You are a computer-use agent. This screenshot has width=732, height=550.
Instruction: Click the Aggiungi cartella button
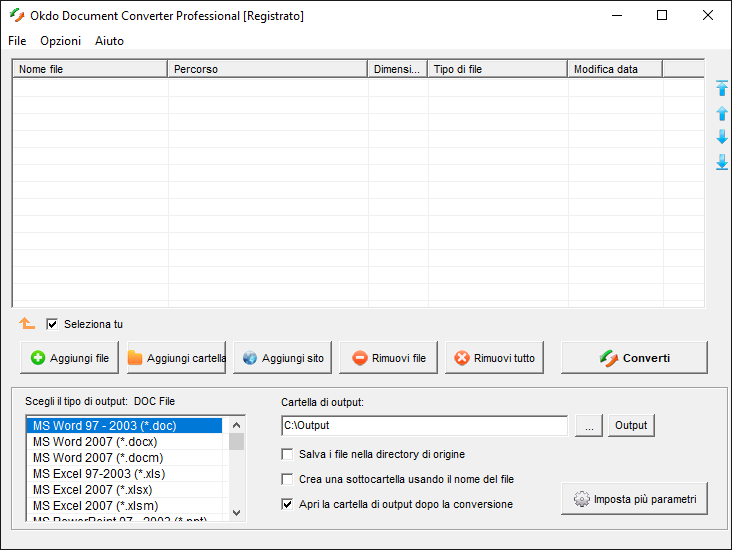[x=176, y=358]
